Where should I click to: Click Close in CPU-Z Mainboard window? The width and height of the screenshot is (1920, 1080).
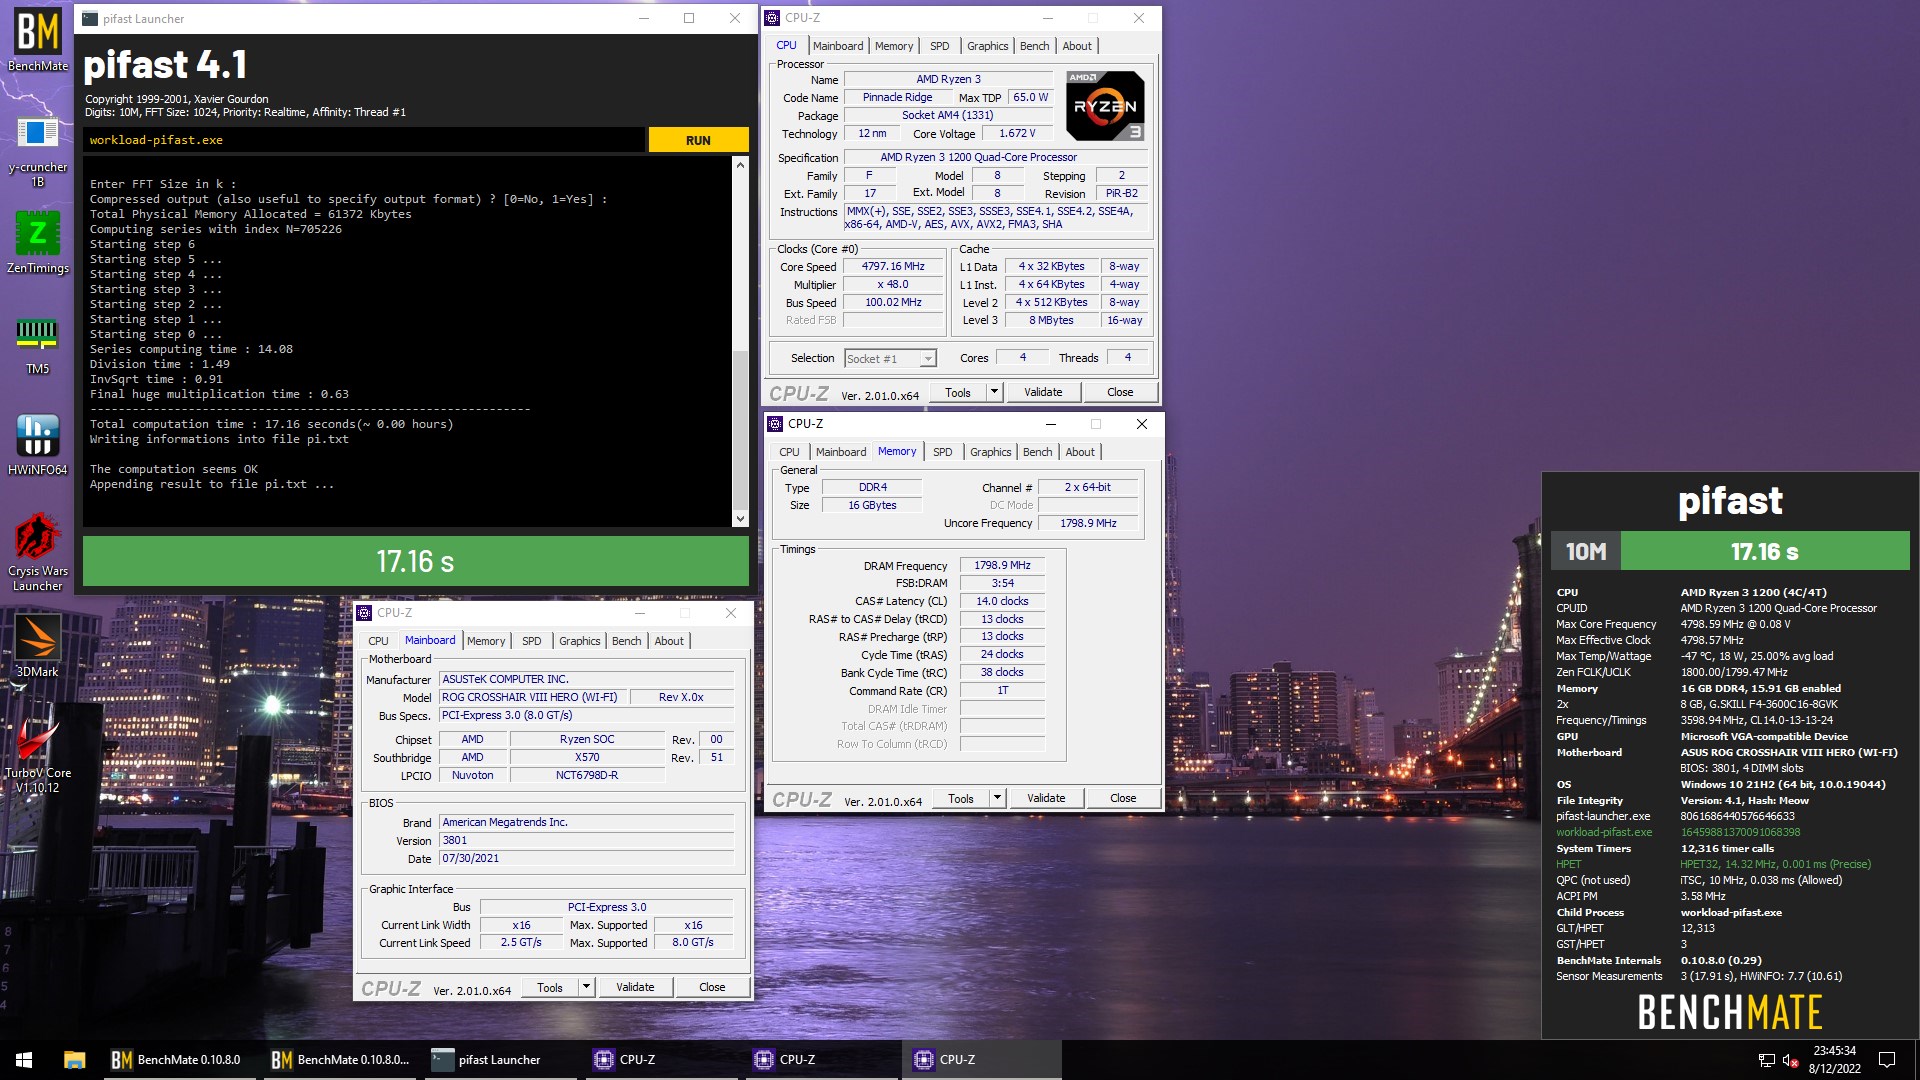[x=712, y=987]
